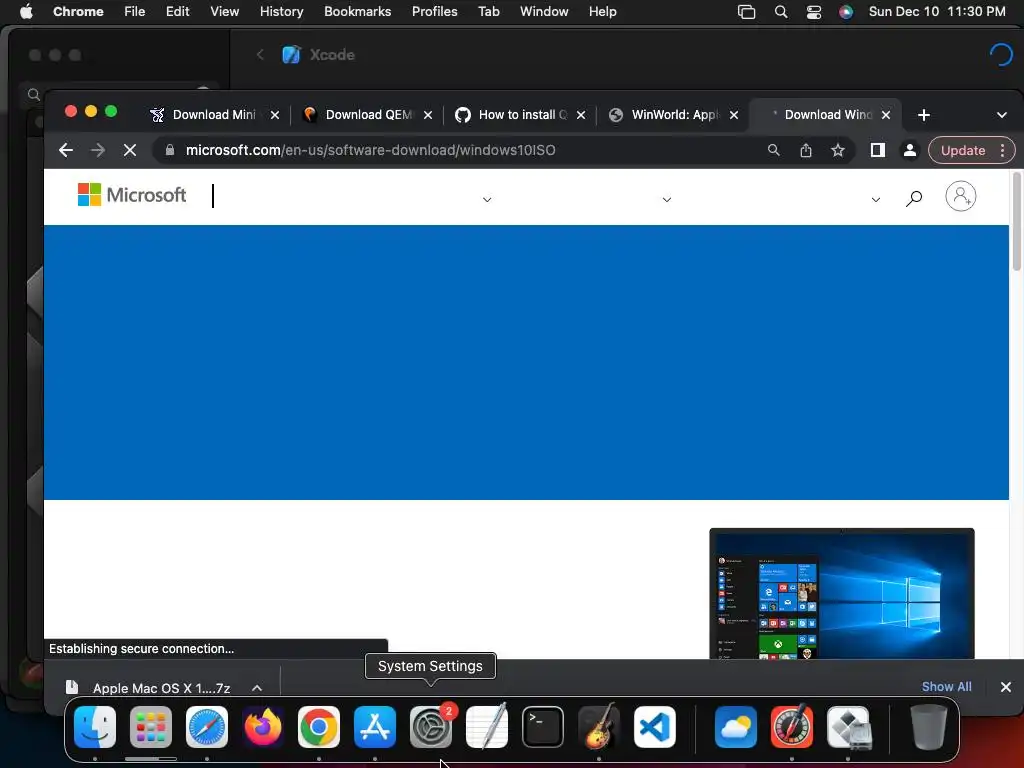This screenshot has height=768, width=1024.
Task: Open the Trash in the Dock
Action: pyautogui.click(x=929, y=727)
